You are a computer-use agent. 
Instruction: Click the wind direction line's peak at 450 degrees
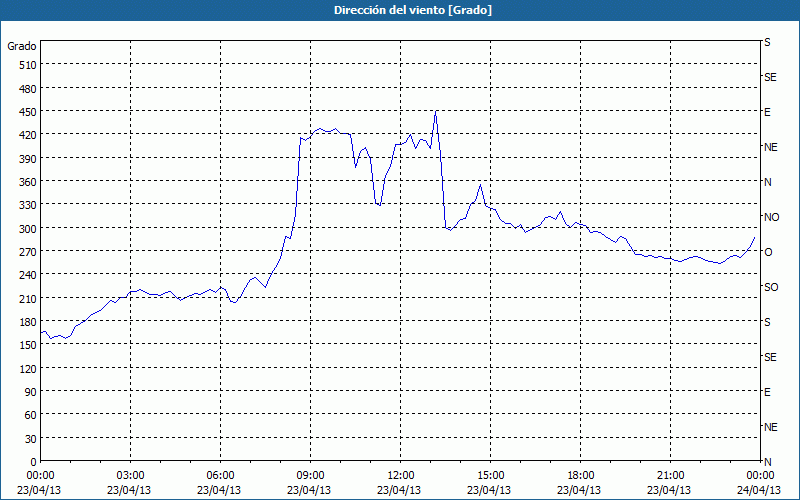coord(435,111)
